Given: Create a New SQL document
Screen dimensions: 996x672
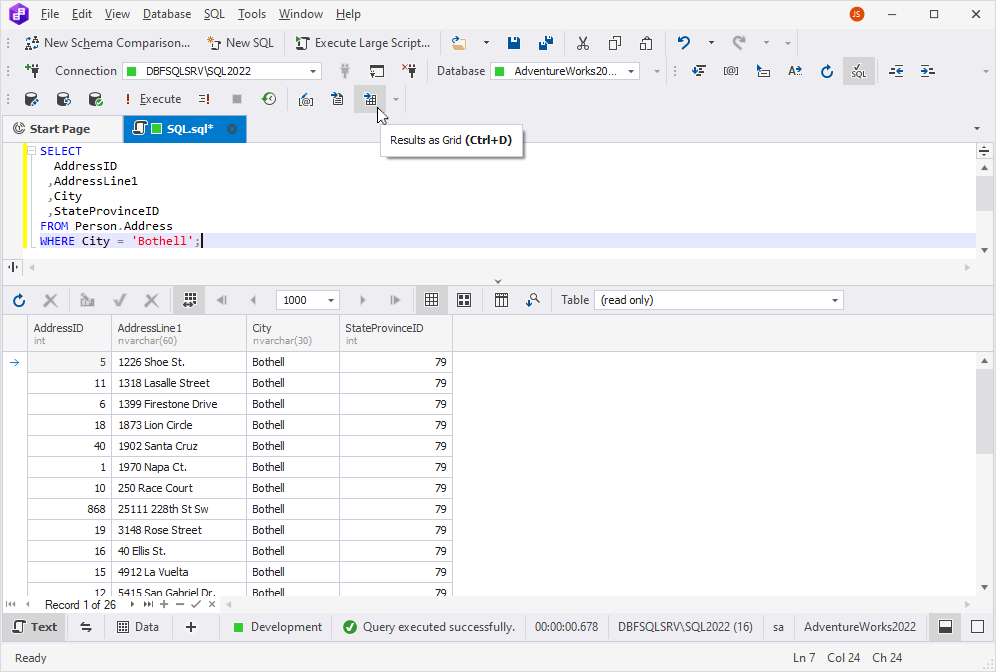Looking at the screenshot, I should point(240,43).
